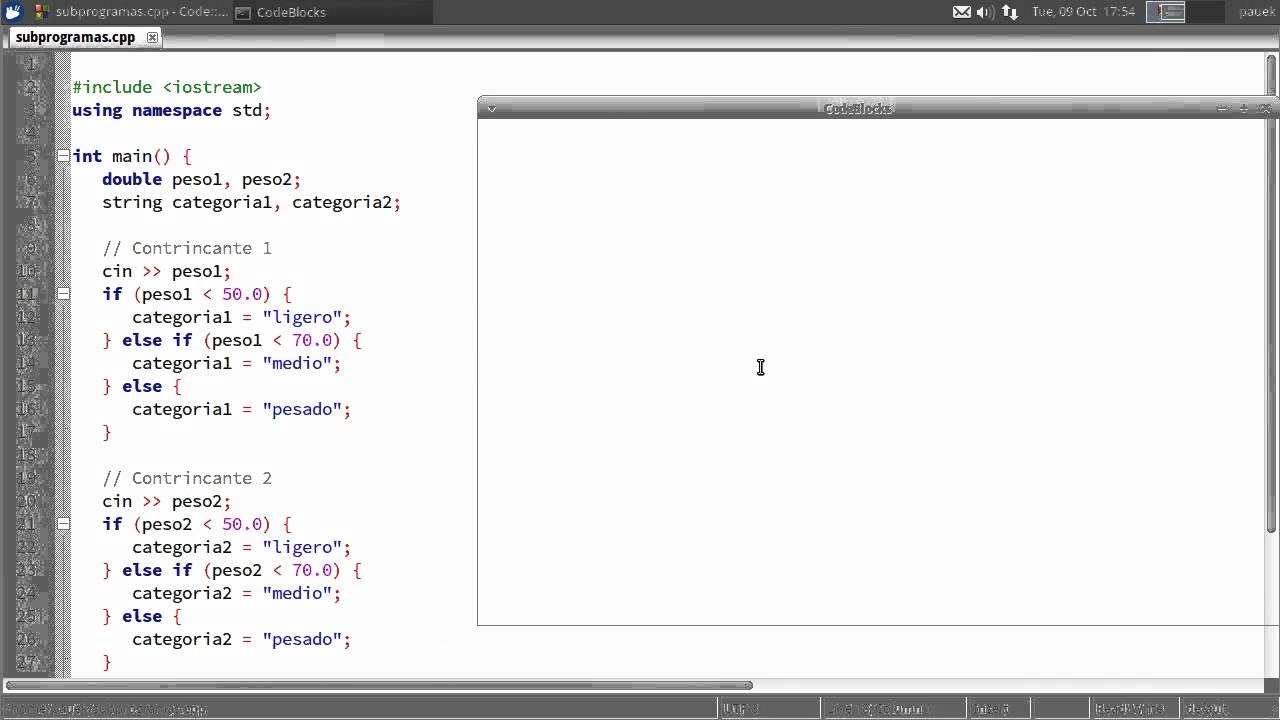The image size is (1280, 720).
Task: Click the '// Contrincante 1' comment
Action: [x=186, y=248]
